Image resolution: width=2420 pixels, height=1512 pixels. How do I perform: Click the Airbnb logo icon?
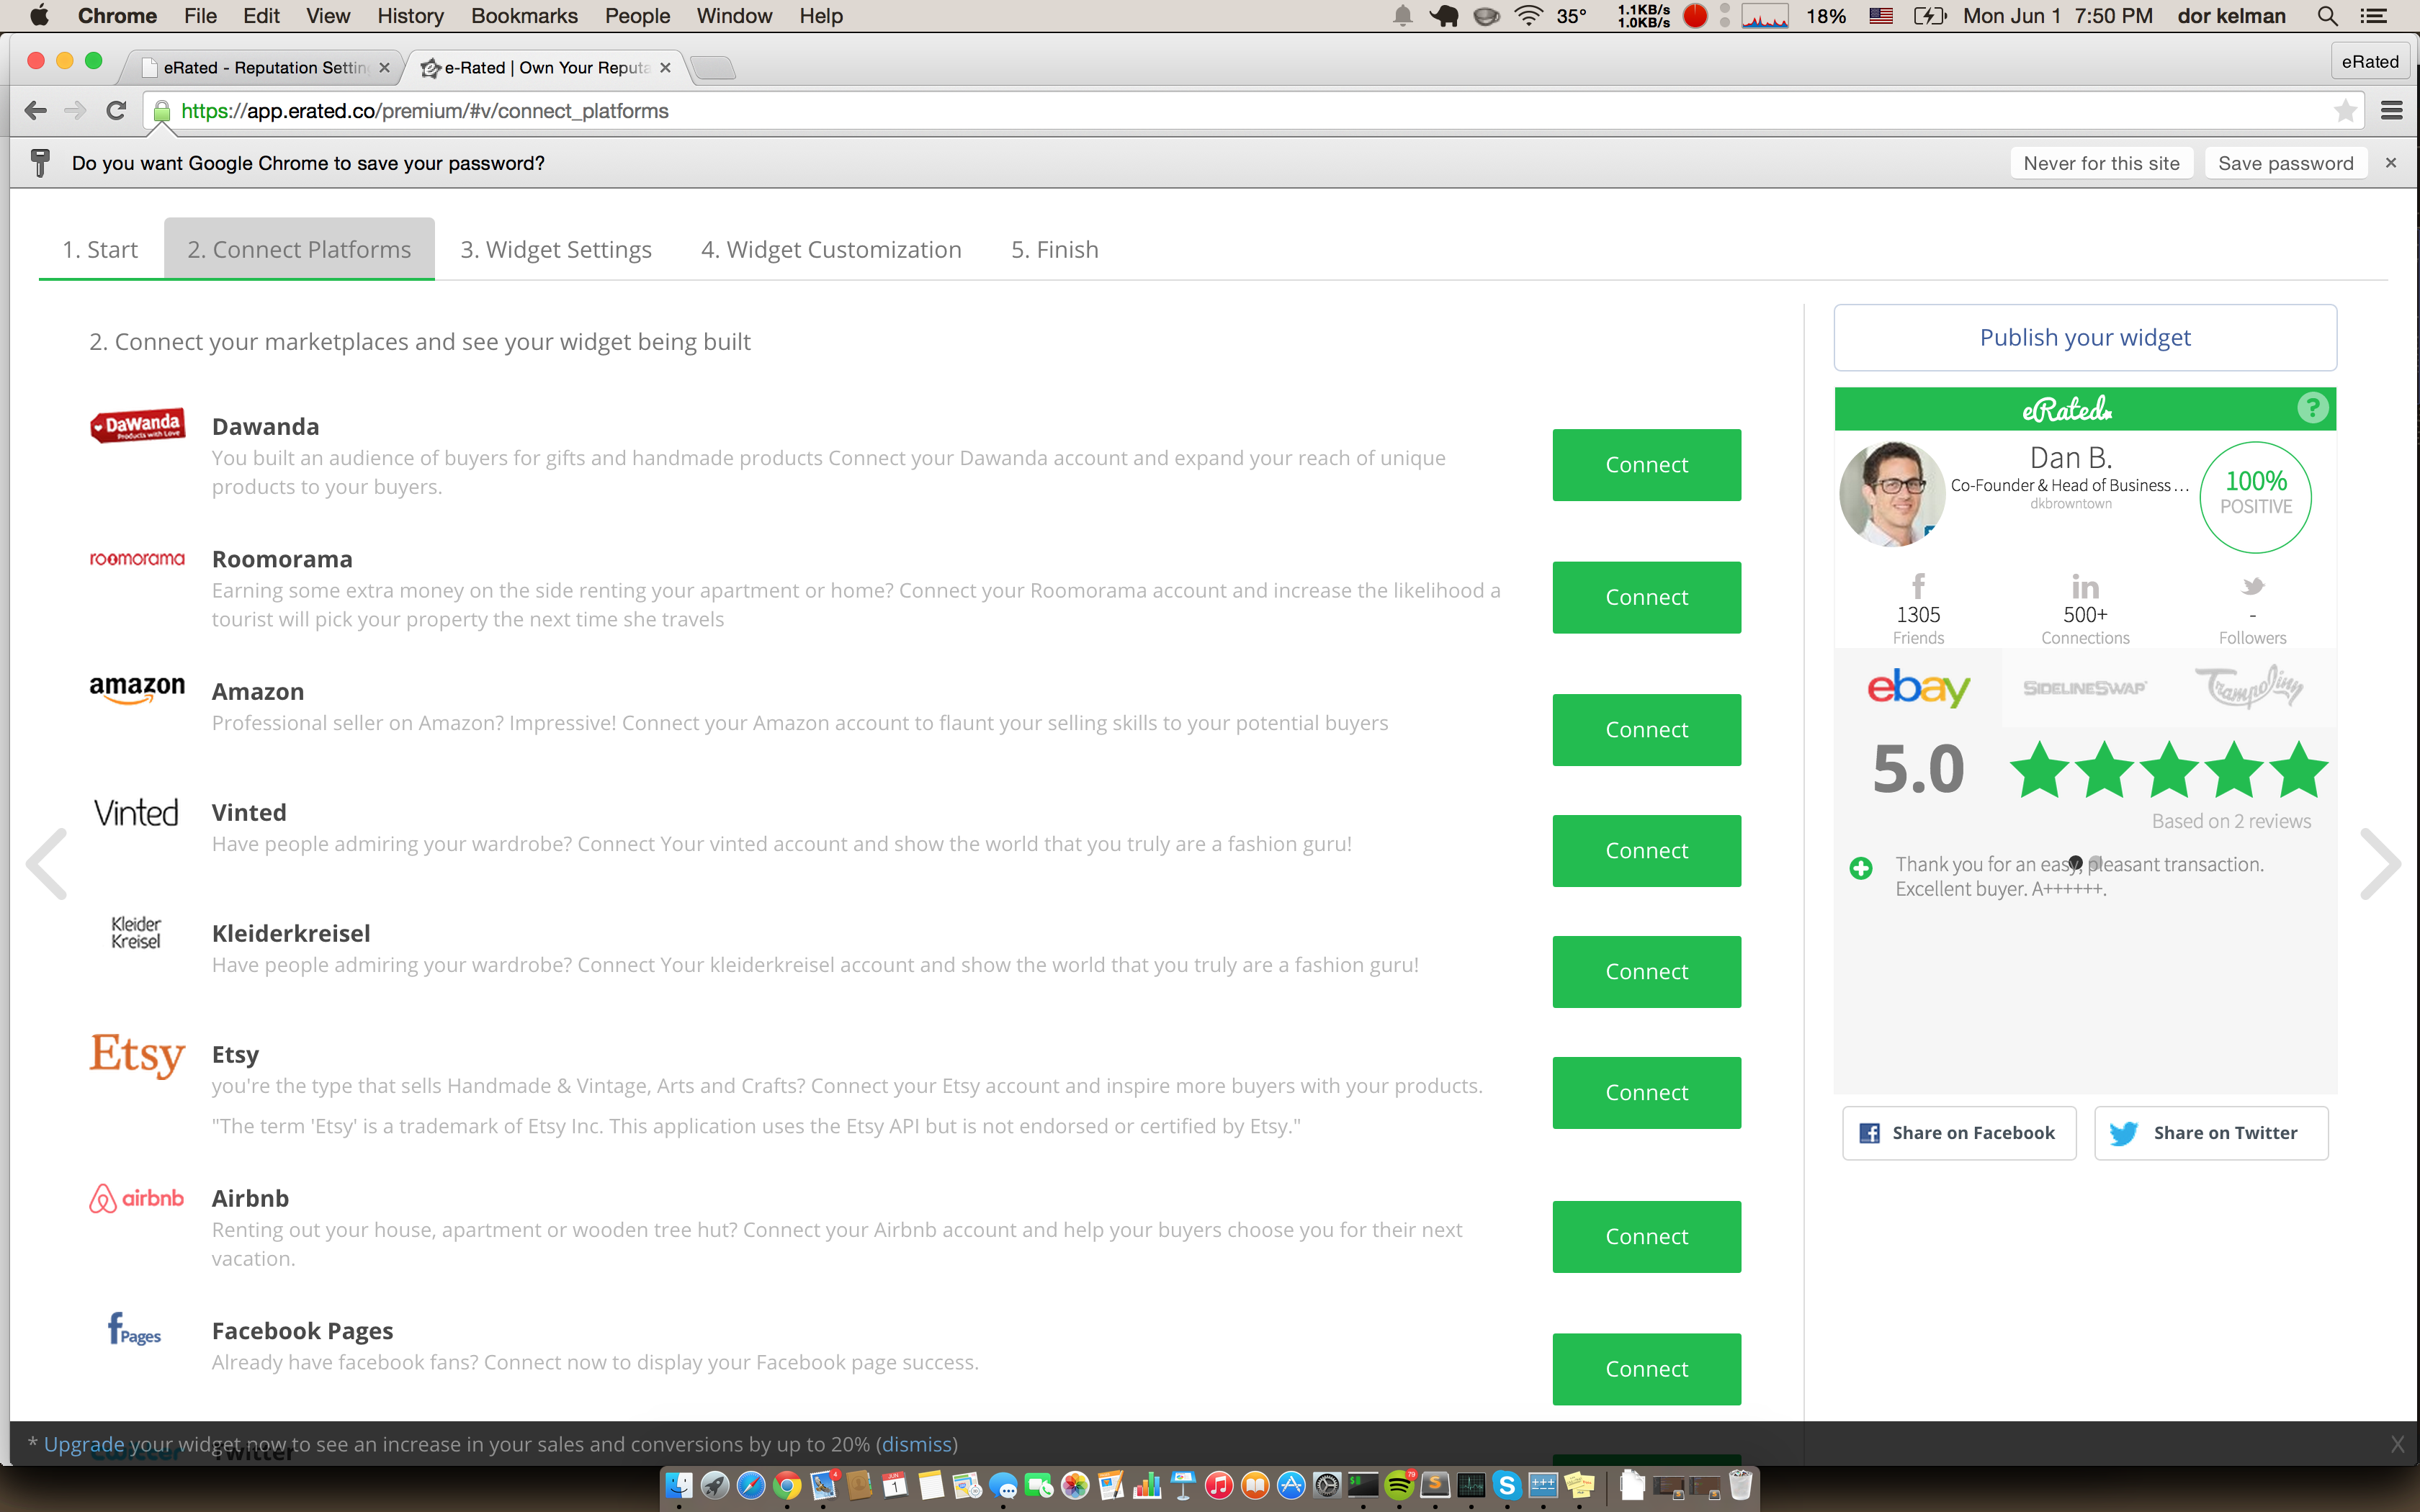coord(137,1198)
